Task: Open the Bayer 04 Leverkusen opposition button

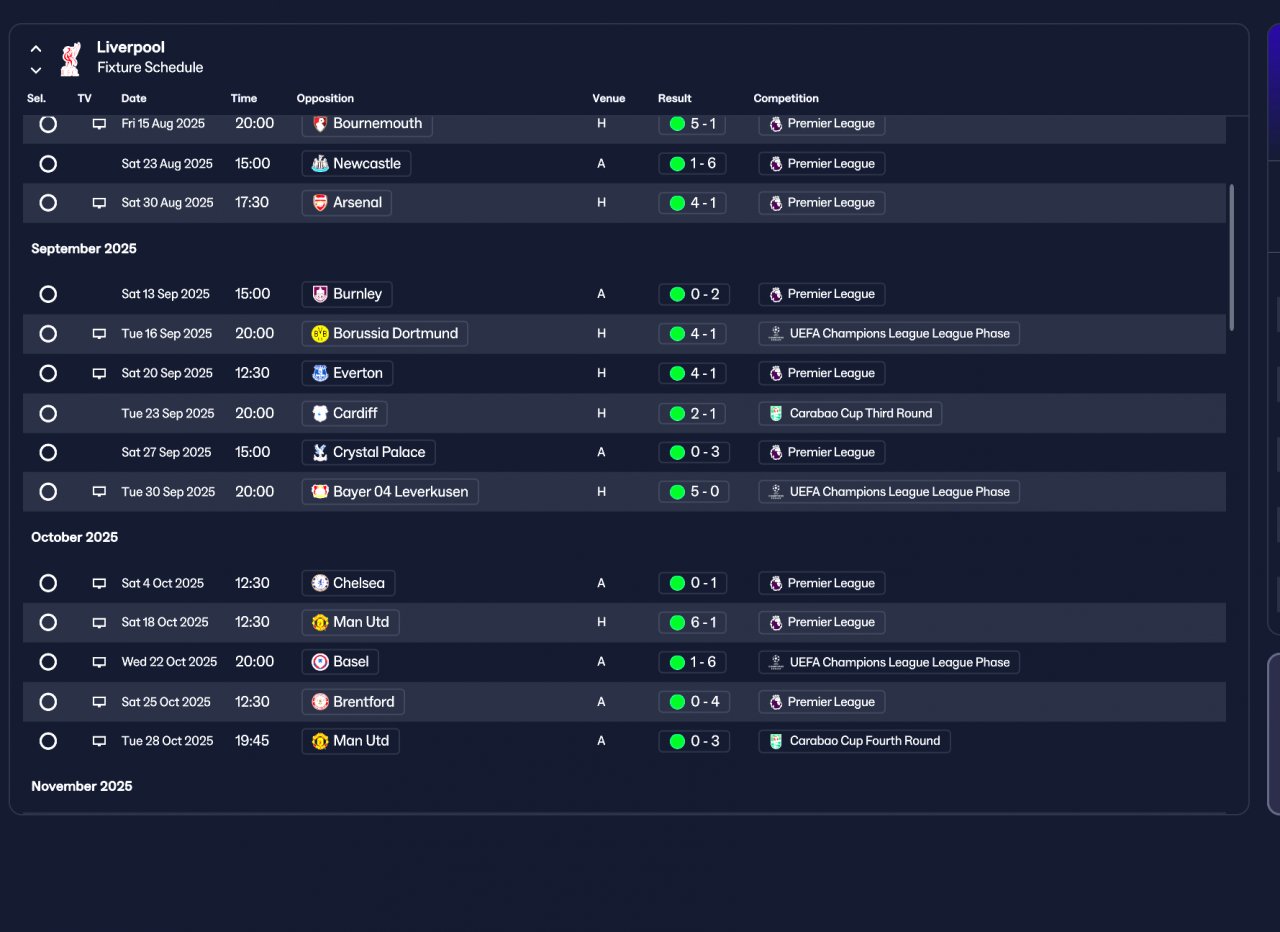Action: (390, 492)
